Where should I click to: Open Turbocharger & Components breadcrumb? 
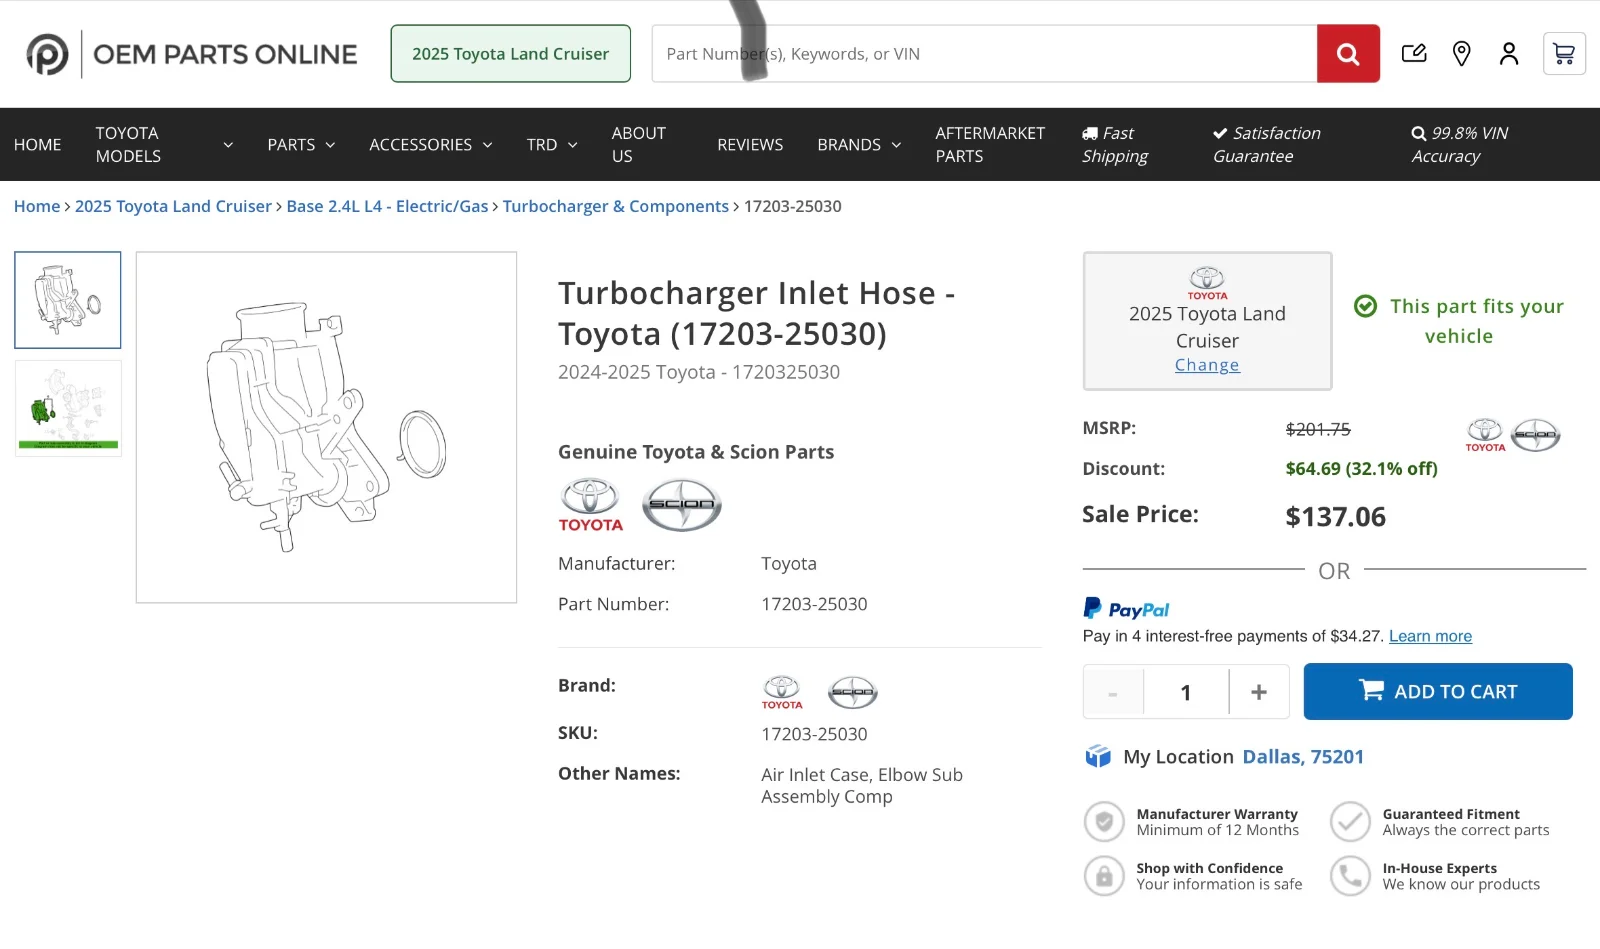[616, 206]
